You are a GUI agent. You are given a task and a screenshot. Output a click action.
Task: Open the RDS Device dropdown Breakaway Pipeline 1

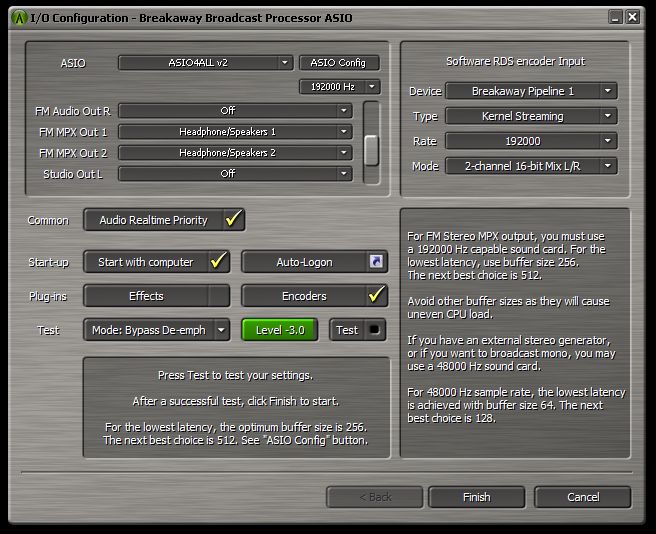click(x=531, y=91)
